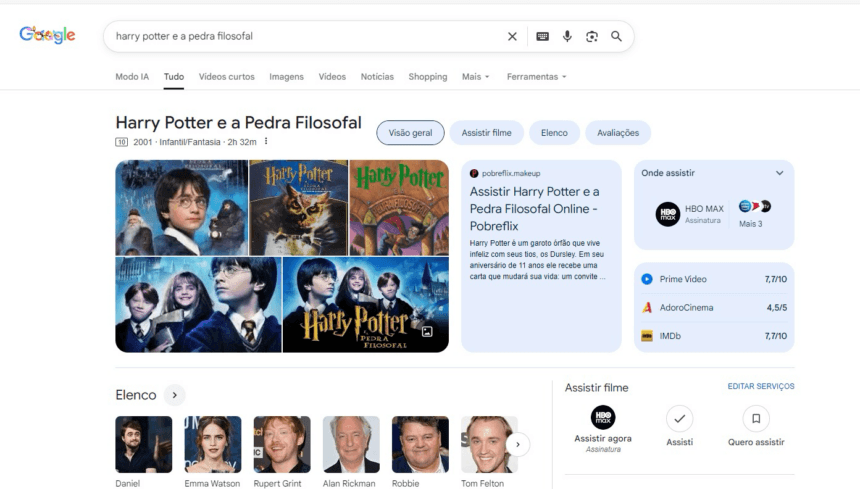
Task: Open Google Lens image search
Action: tap(592, 36)
